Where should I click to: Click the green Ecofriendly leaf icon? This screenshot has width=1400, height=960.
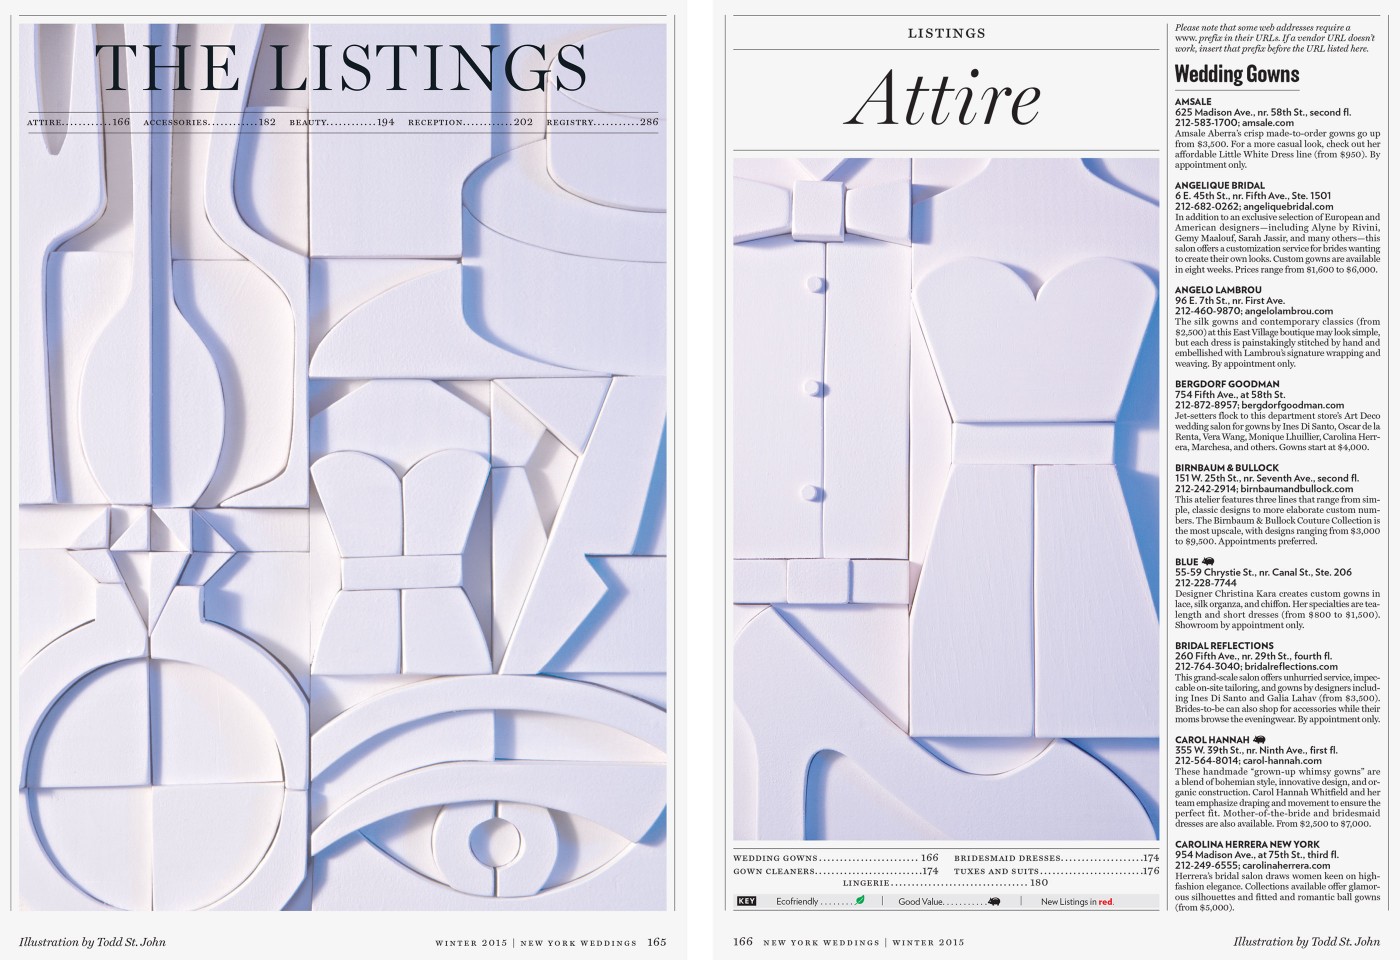pos(859,901)
